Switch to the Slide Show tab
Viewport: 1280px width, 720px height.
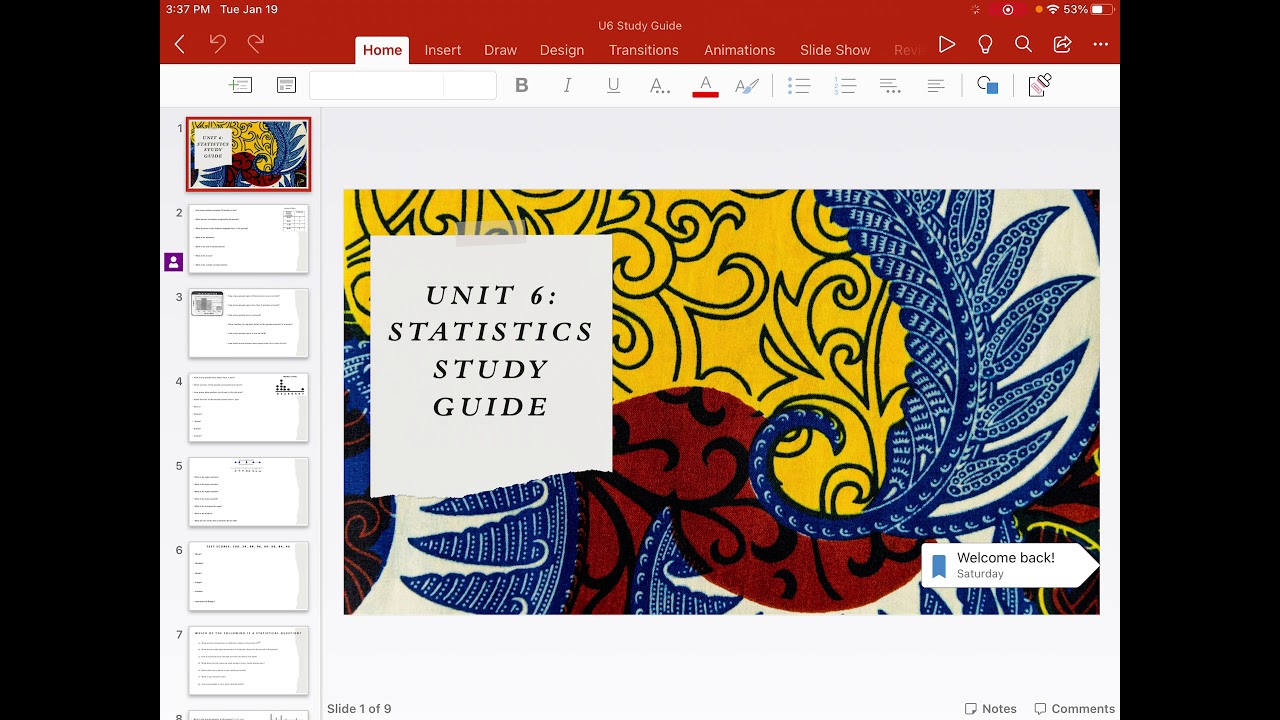click(835, 50)
